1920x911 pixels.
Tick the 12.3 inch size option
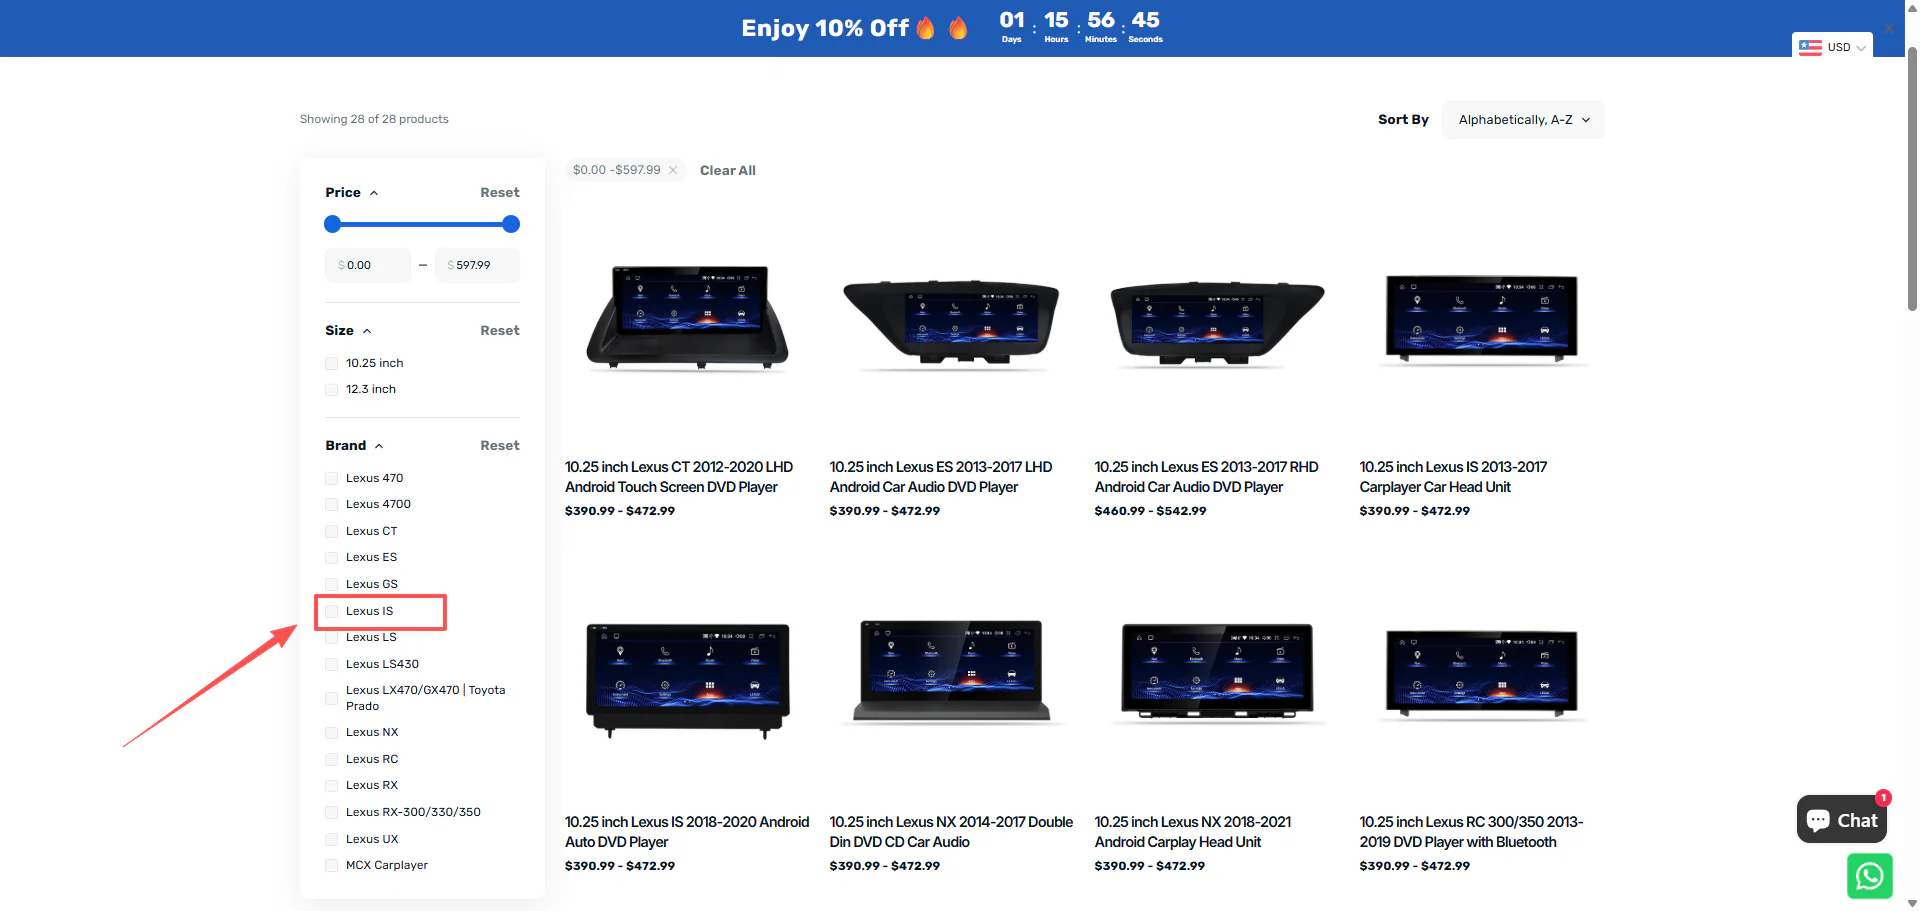point(332,390)
